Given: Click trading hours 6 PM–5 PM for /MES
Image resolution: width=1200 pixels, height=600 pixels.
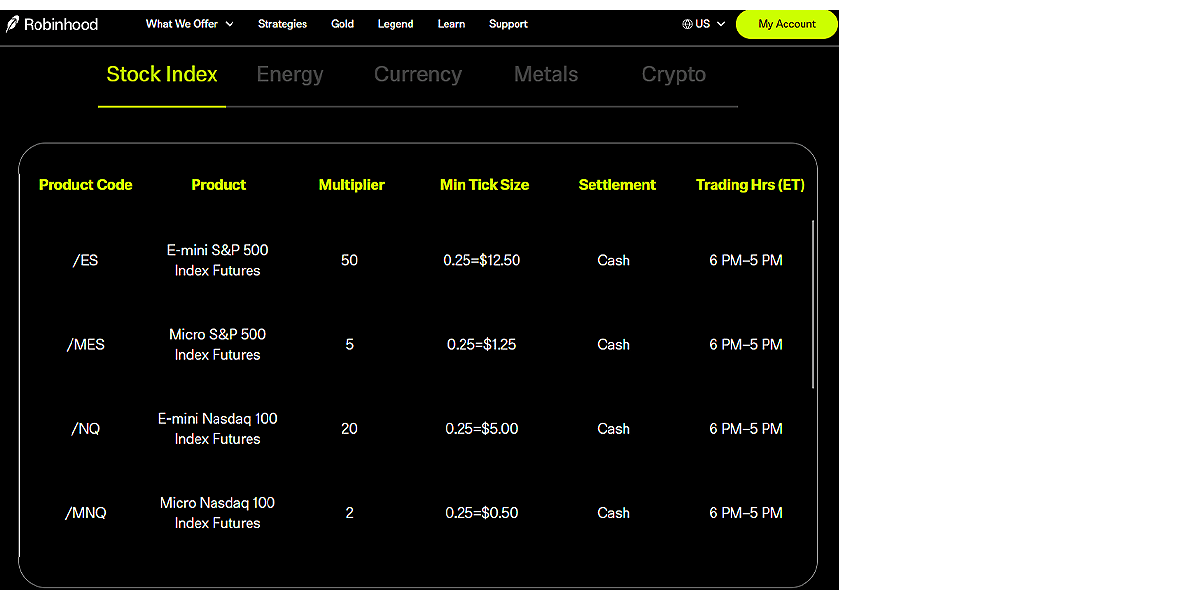Looking at the screenshot, I should click(746, 344).
